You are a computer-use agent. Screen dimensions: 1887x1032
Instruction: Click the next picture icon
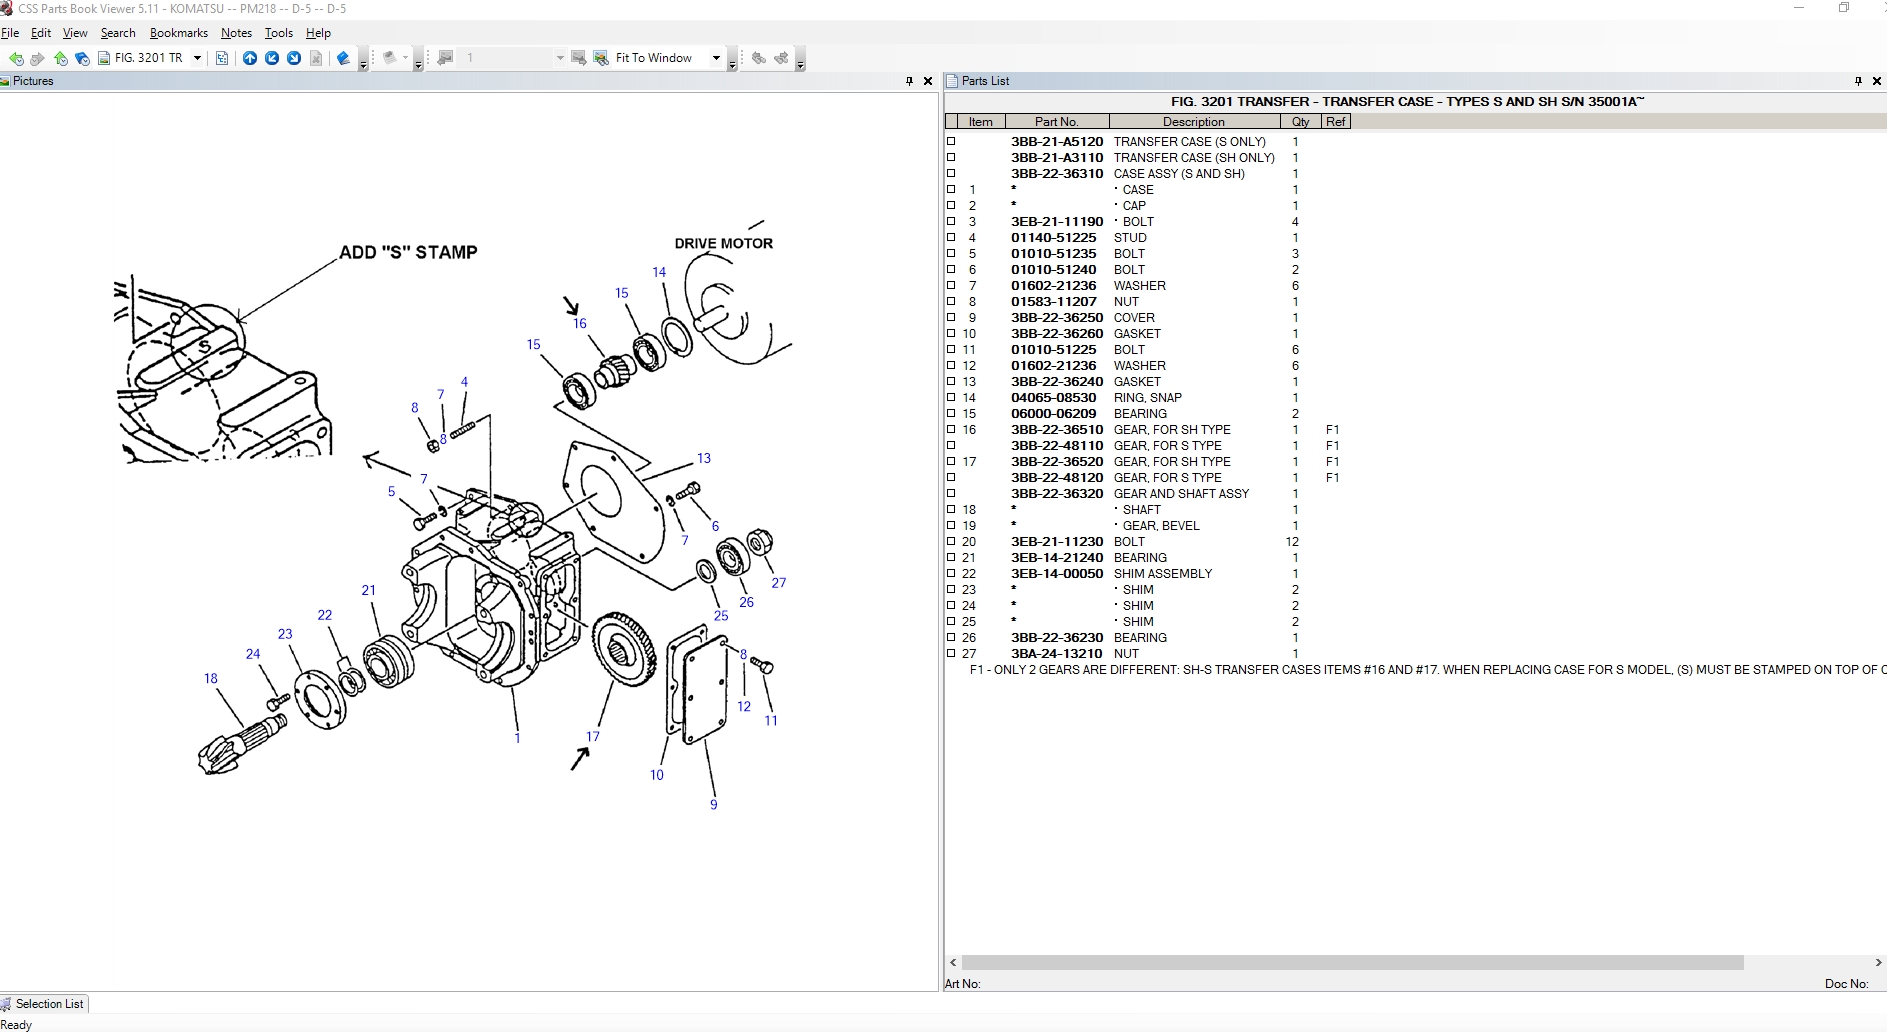[x=578, y=58]
